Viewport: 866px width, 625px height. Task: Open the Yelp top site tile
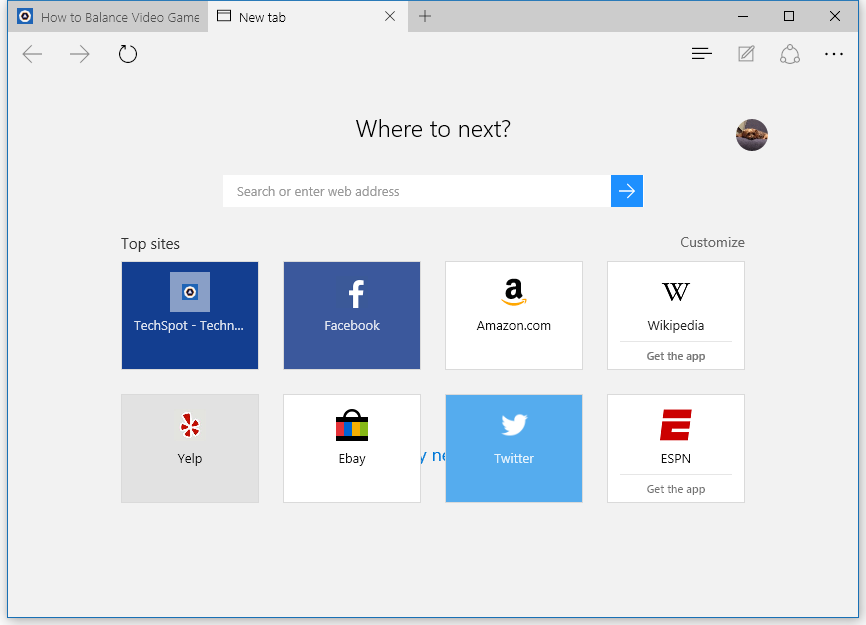click(x=190, y=448)
